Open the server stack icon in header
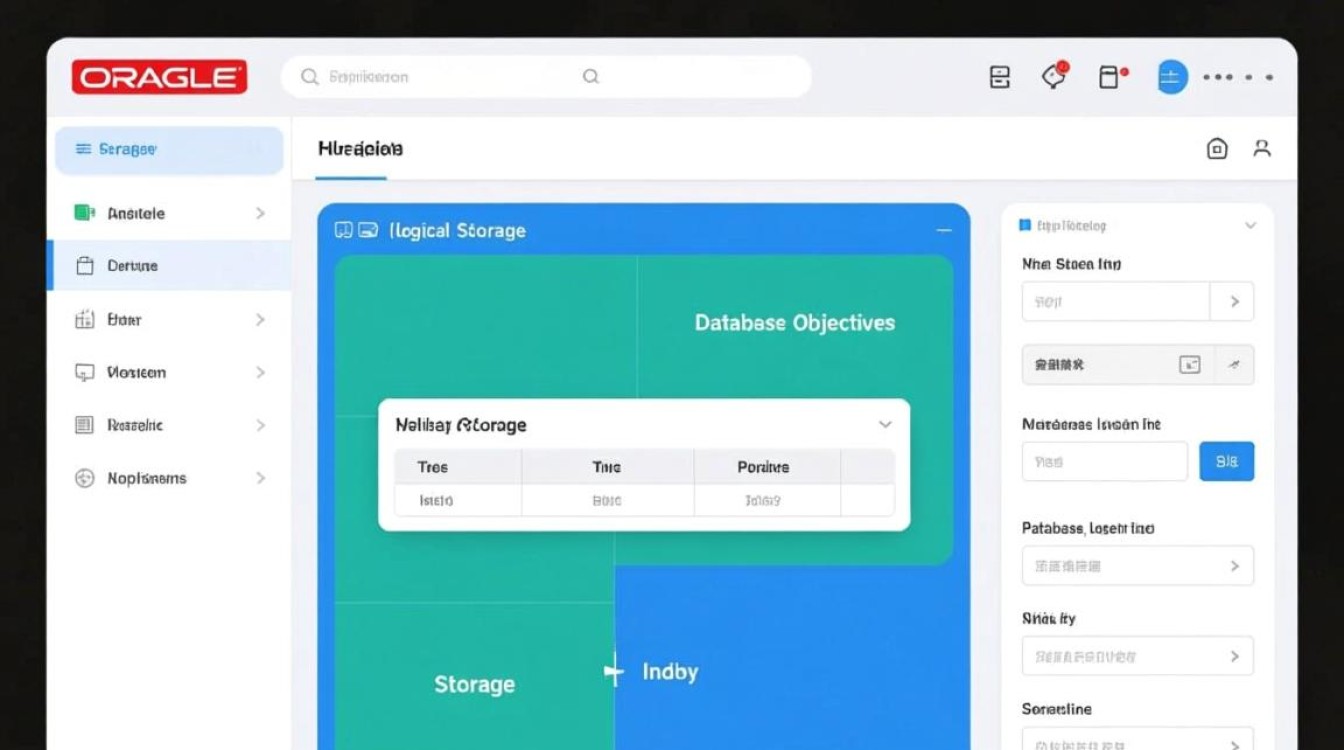This screenshot has width=1344, height=750. click(1000, 77)
